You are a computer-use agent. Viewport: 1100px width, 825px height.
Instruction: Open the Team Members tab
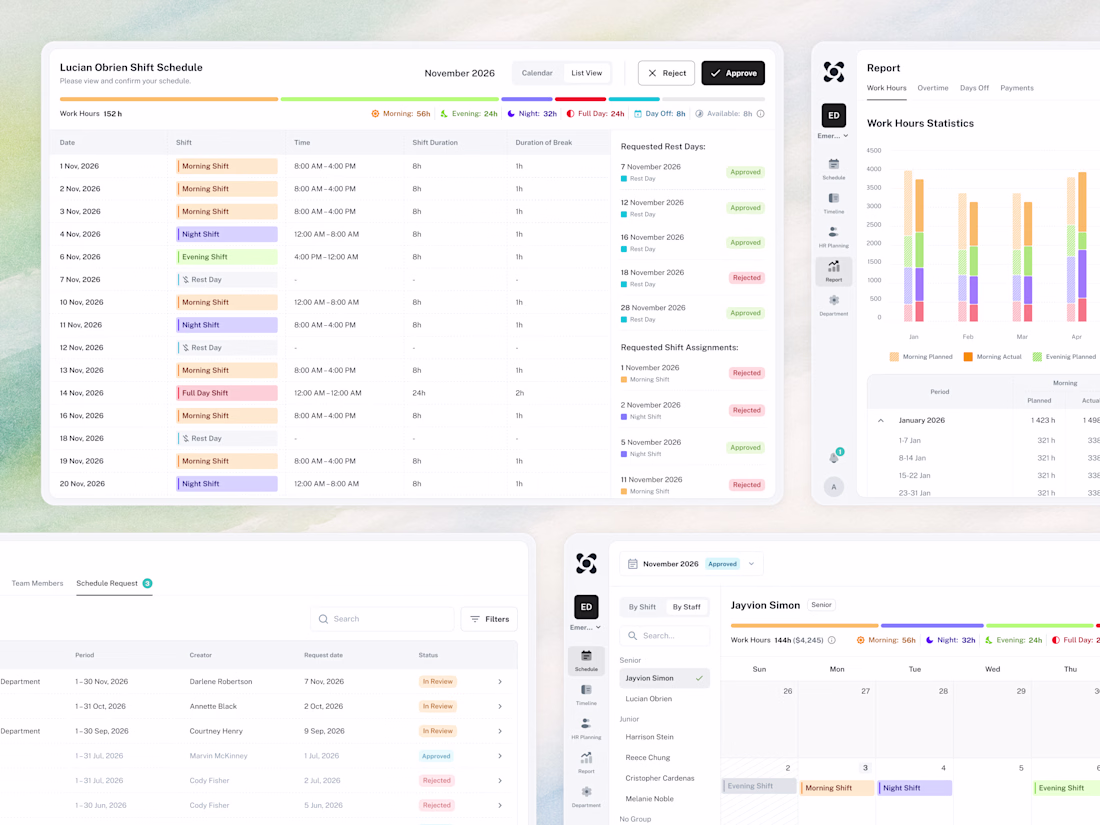pos(37,583)
